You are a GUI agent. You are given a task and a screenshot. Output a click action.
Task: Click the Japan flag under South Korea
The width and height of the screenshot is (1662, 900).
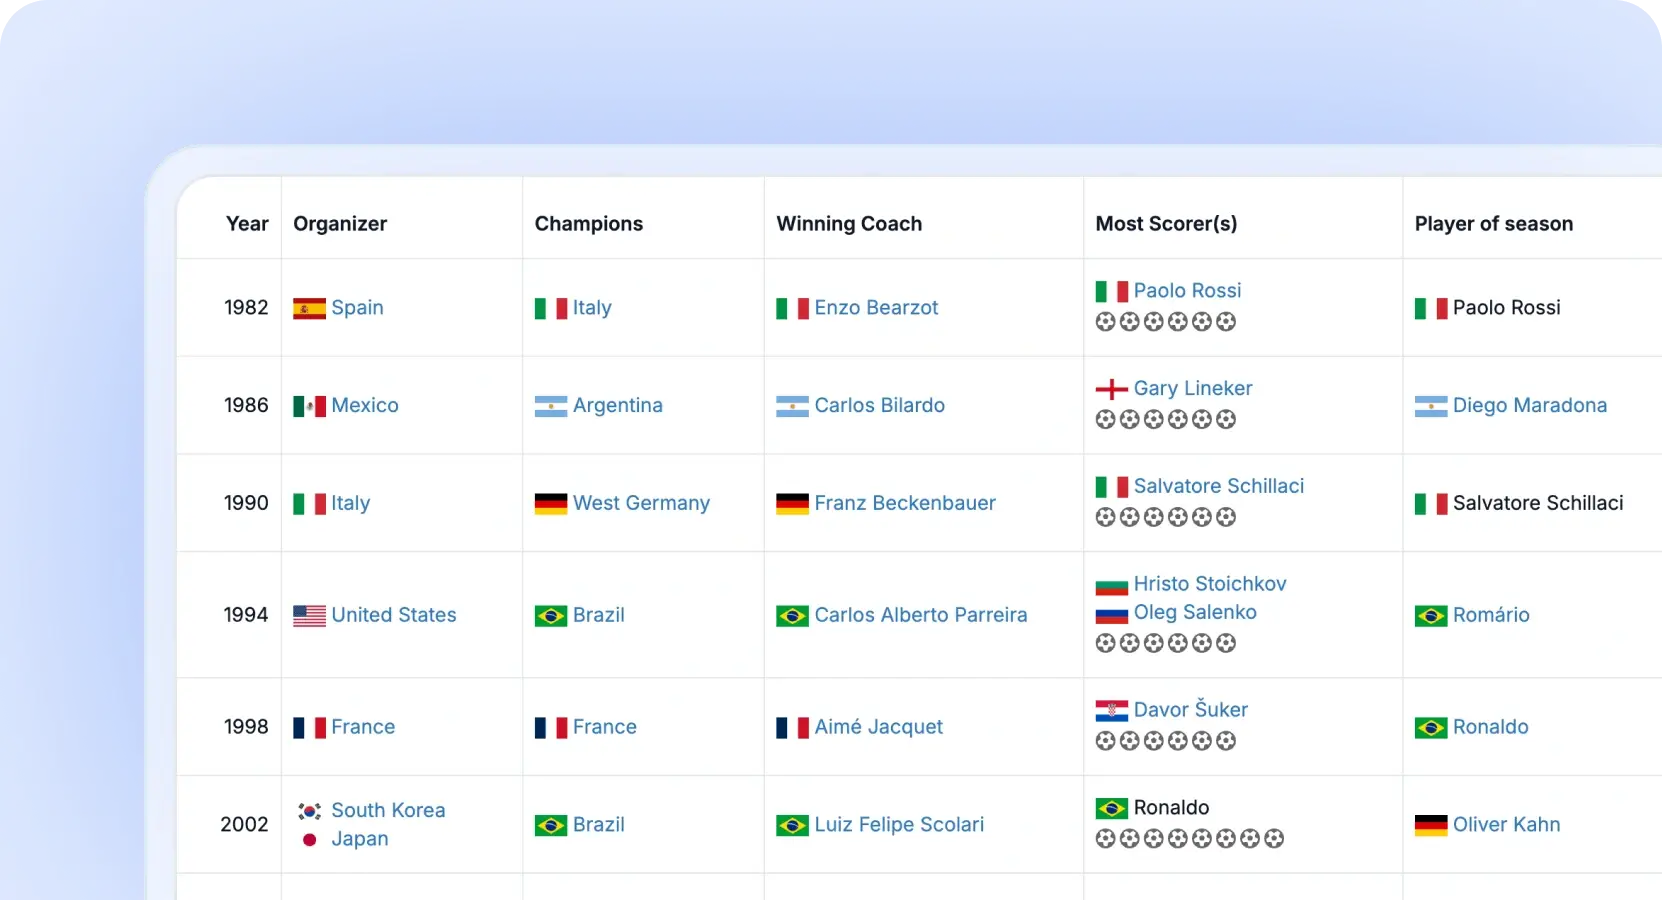[x=309, y=840]
